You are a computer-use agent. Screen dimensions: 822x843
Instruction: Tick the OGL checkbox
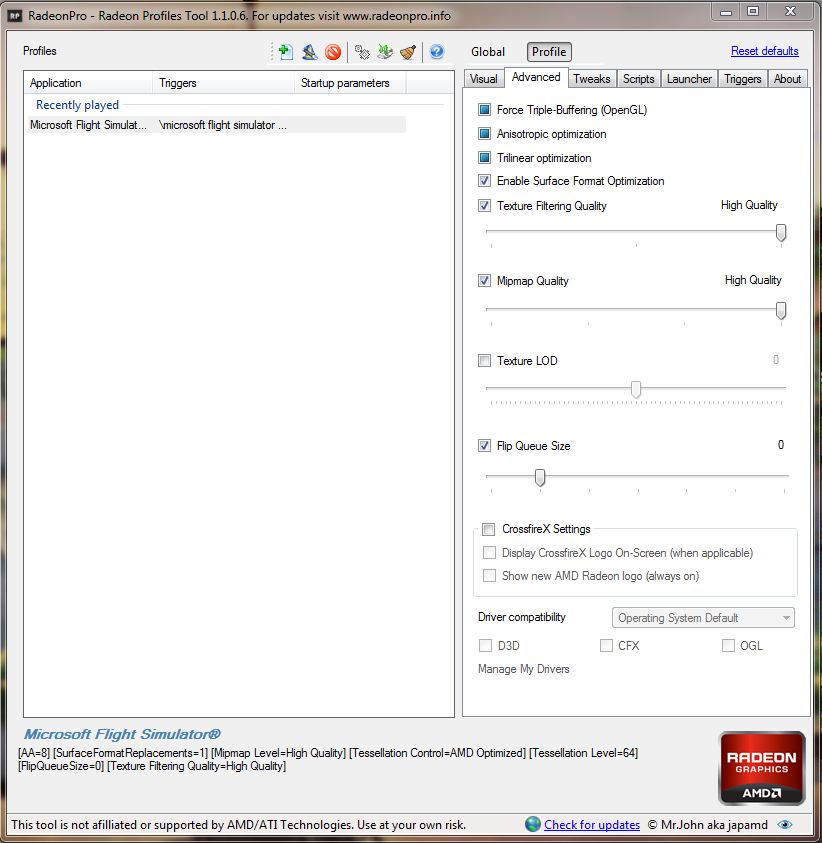[x=728, y=645]
